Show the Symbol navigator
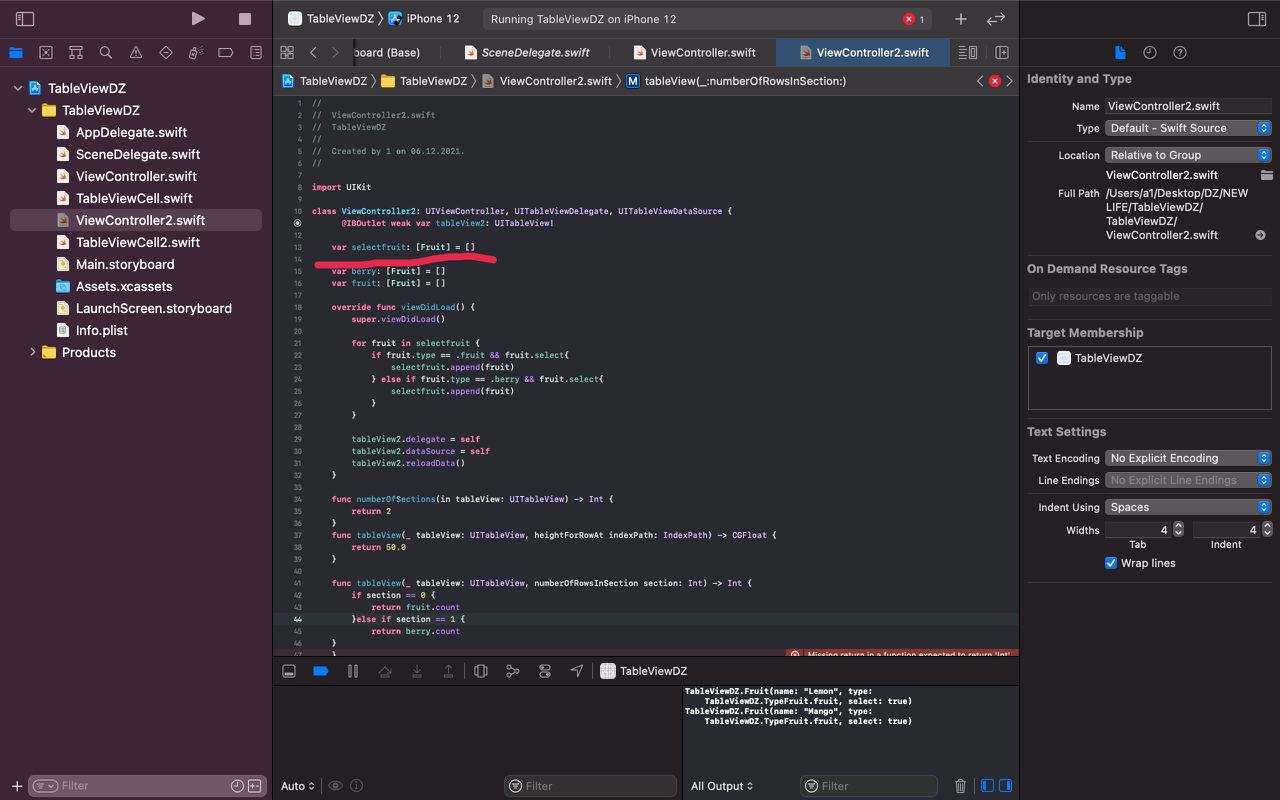The image size is (1280, 800). [x=76, y=52]
